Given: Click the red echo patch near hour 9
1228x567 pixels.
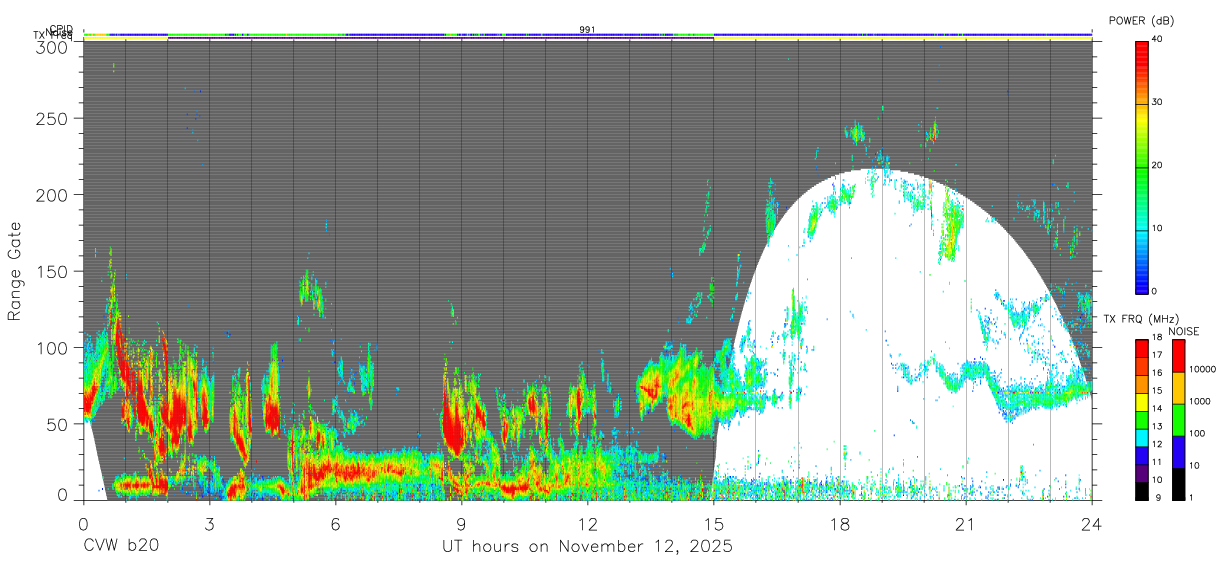Looking at the screenshot, I should (x=456, y=418).
